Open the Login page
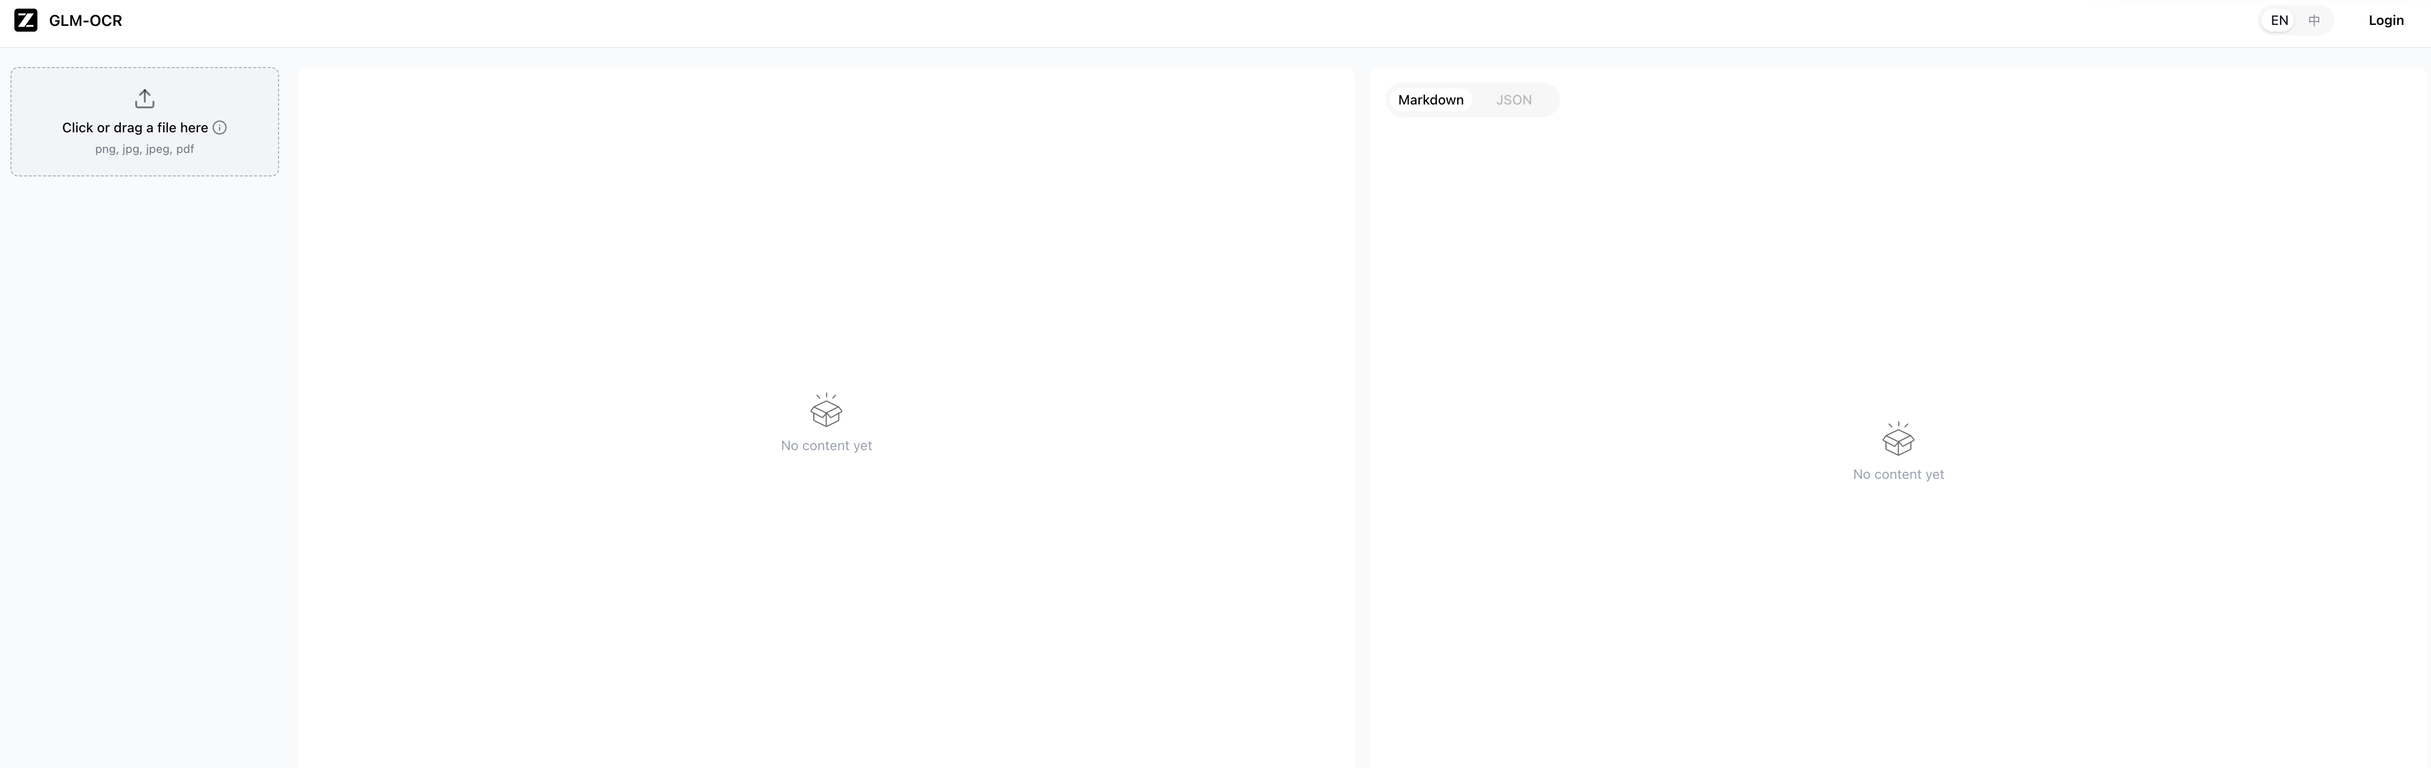 [2386, 20]
